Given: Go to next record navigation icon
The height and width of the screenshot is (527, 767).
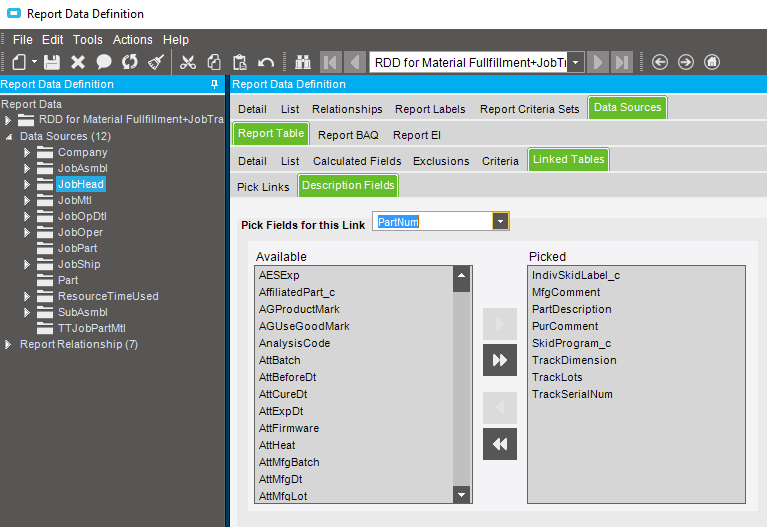Looking at the screenshot, I should [x=597, y=62].
